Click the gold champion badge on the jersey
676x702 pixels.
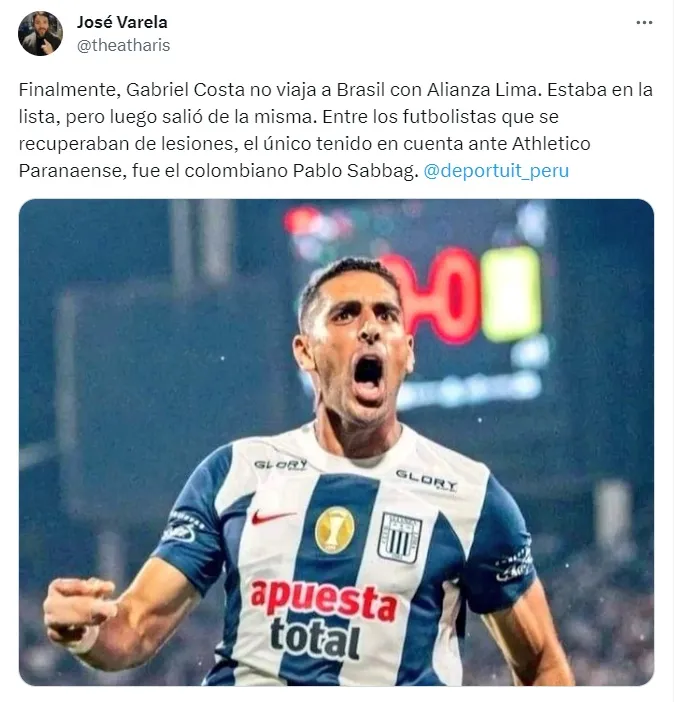(x=334, y=530)
